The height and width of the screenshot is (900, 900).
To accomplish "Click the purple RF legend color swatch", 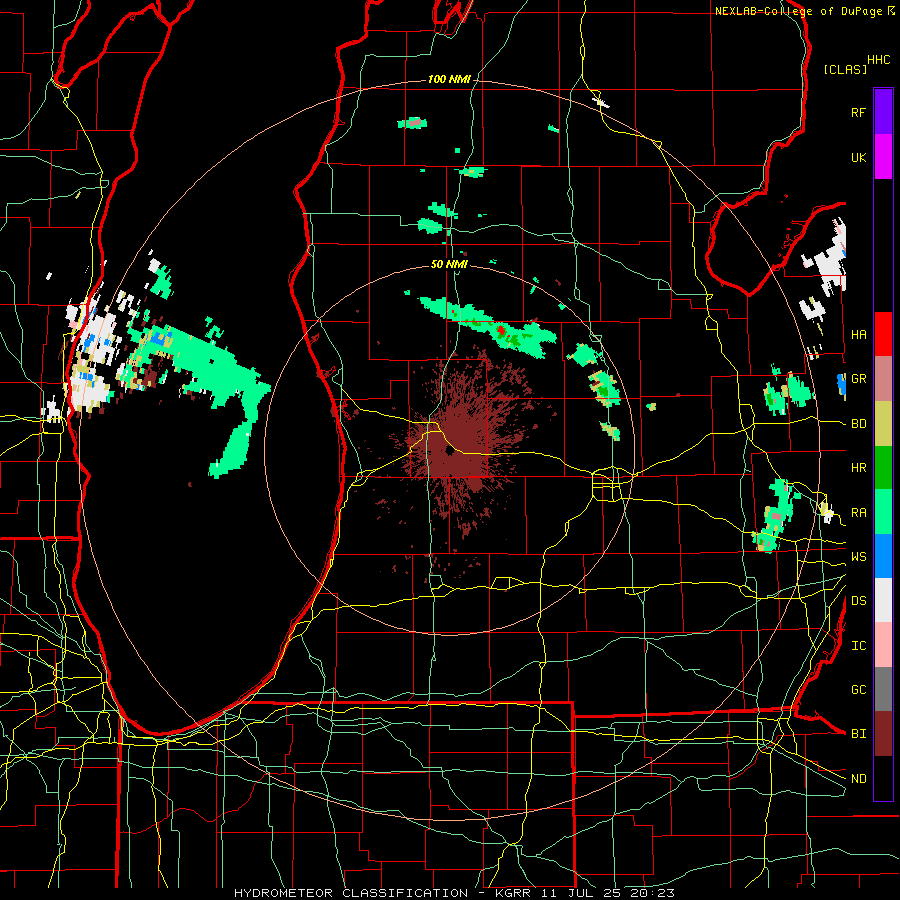I will [x=883, y=112].
